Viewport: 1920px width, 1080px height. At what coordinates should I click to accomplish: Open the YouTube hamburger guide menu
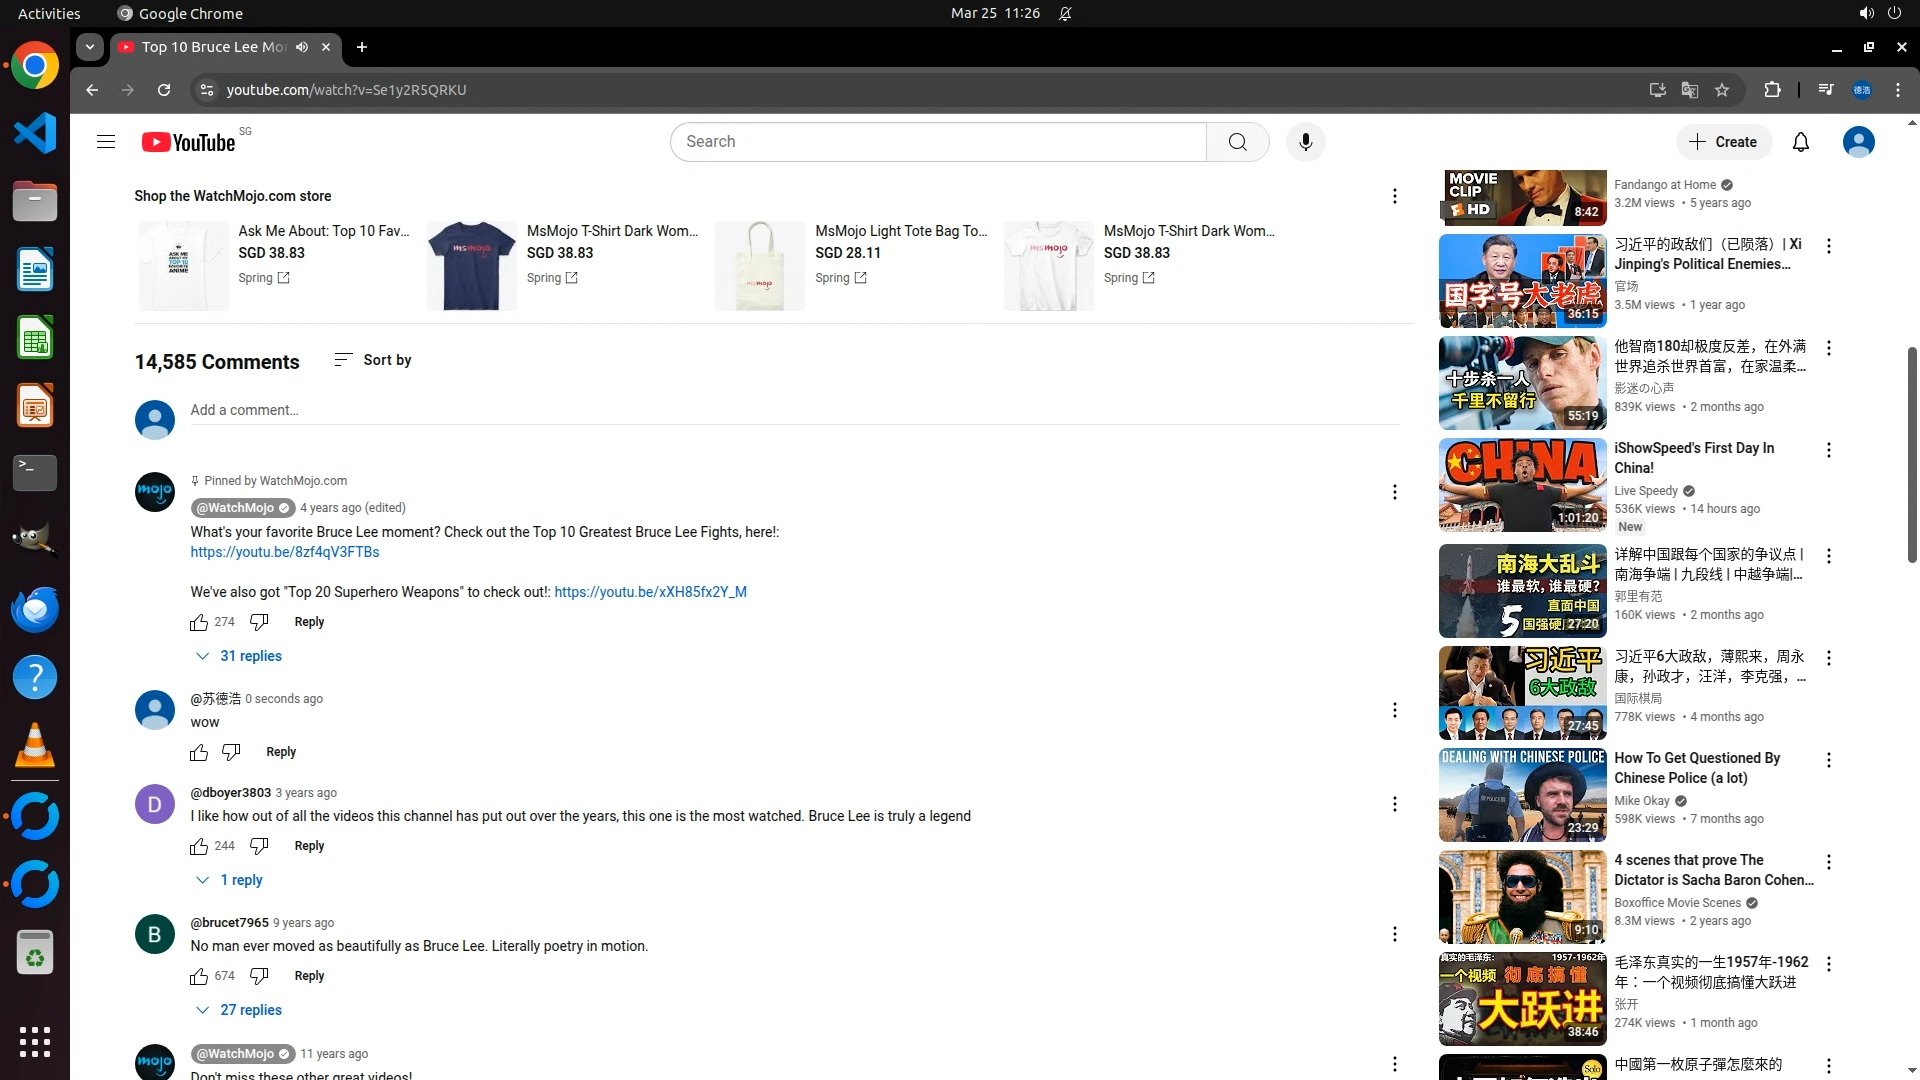(x=106, y=142)
